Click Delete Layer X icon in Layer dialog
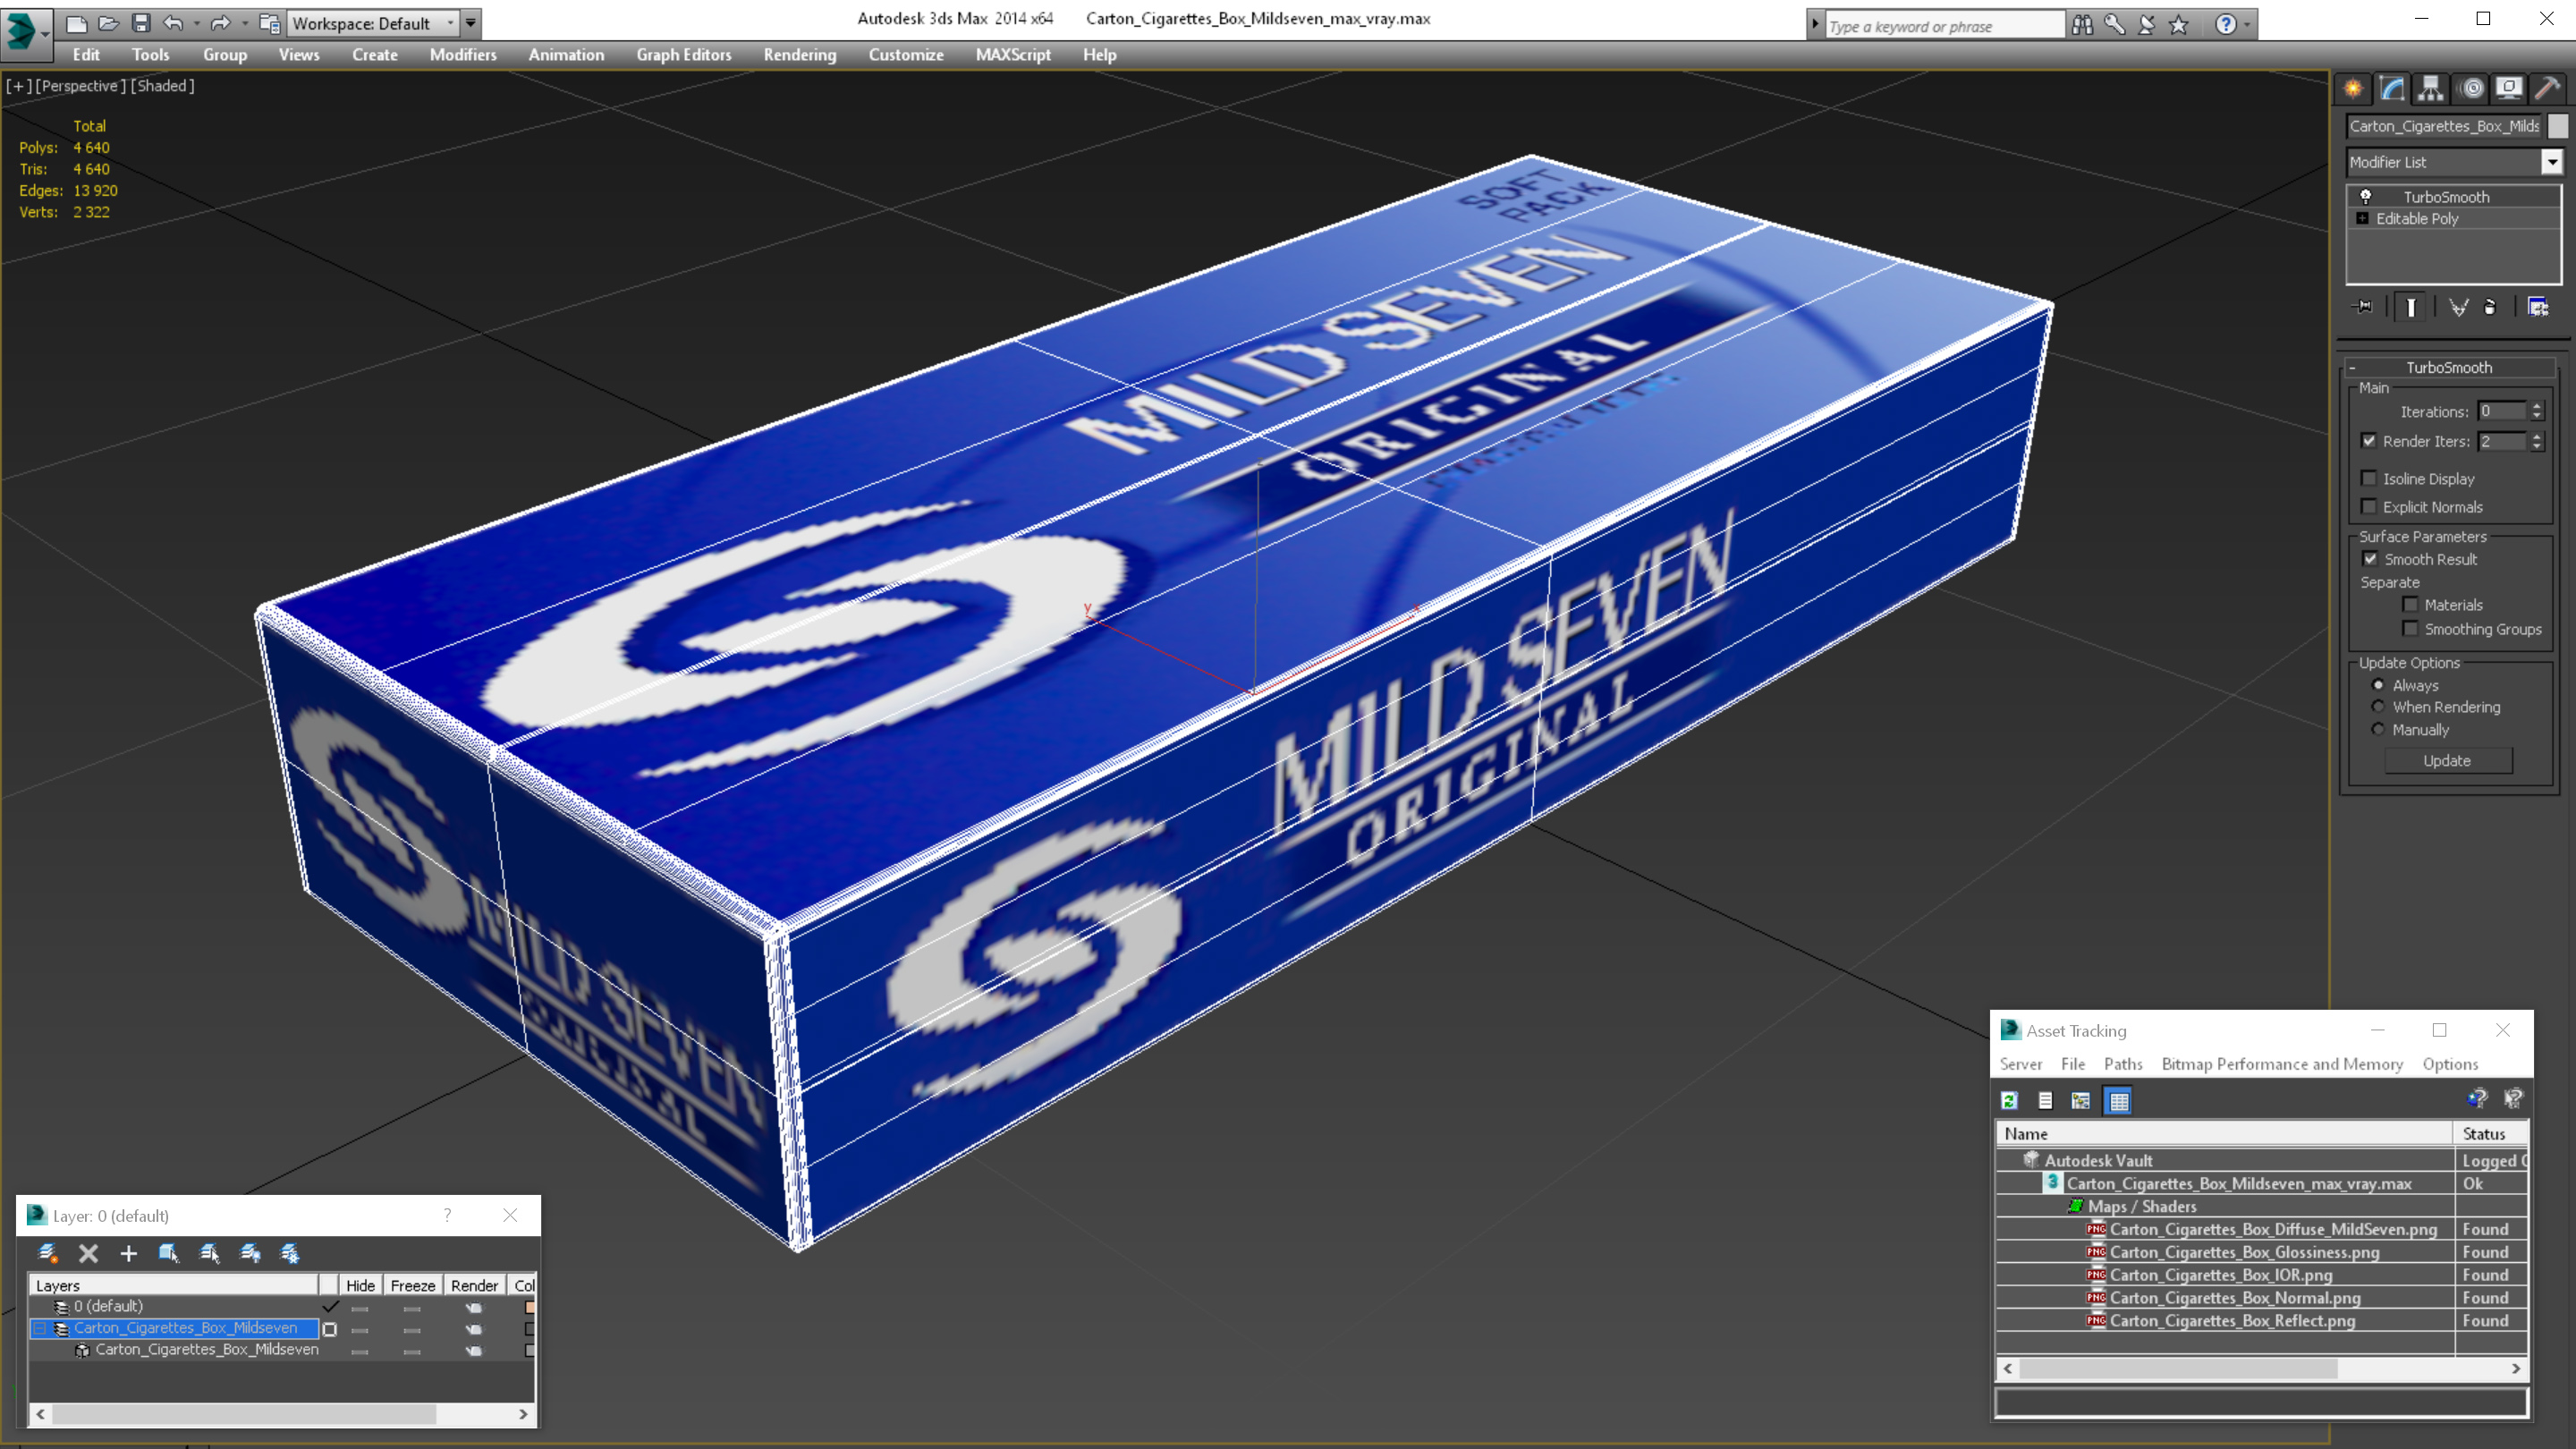This screenshot has width=2576, height=1449. (88, 1253)
